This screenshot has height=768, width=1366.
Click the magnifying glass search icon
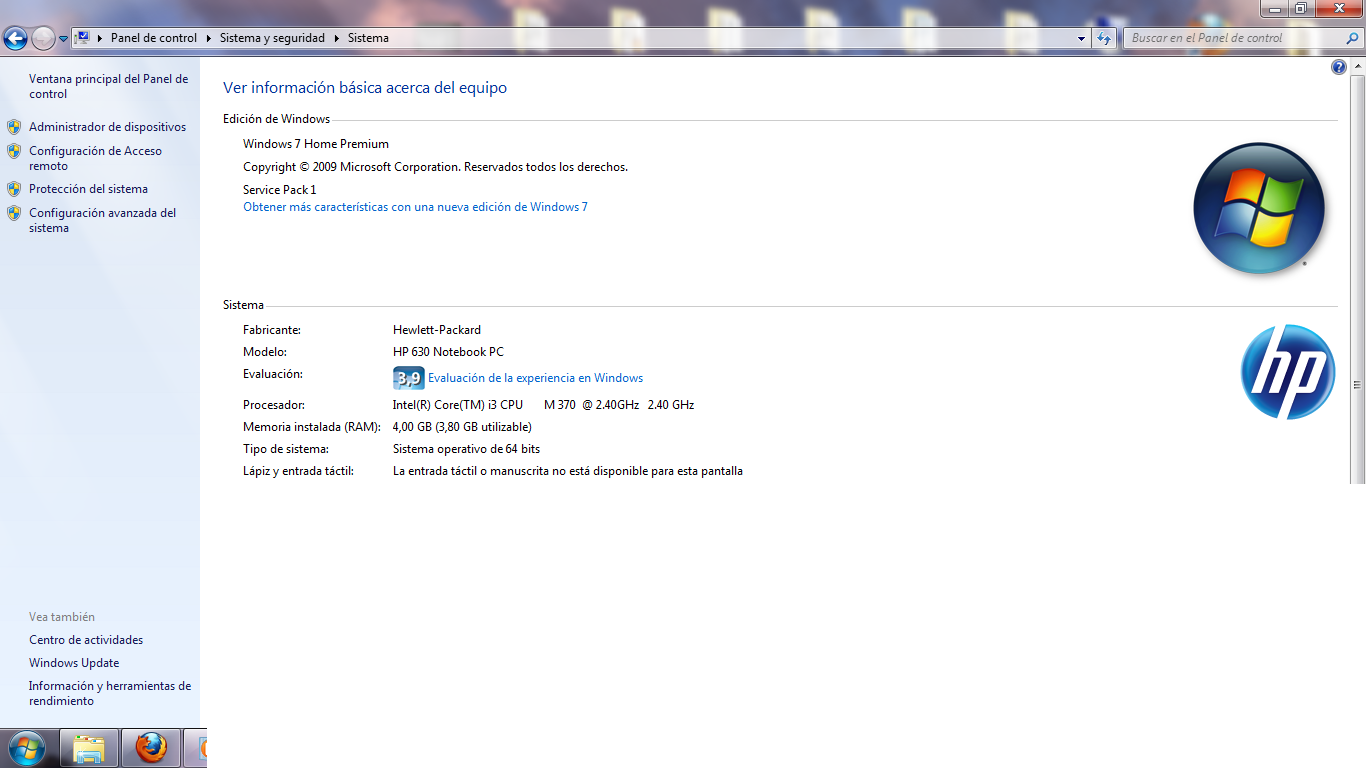click(x=1353, y=38)
